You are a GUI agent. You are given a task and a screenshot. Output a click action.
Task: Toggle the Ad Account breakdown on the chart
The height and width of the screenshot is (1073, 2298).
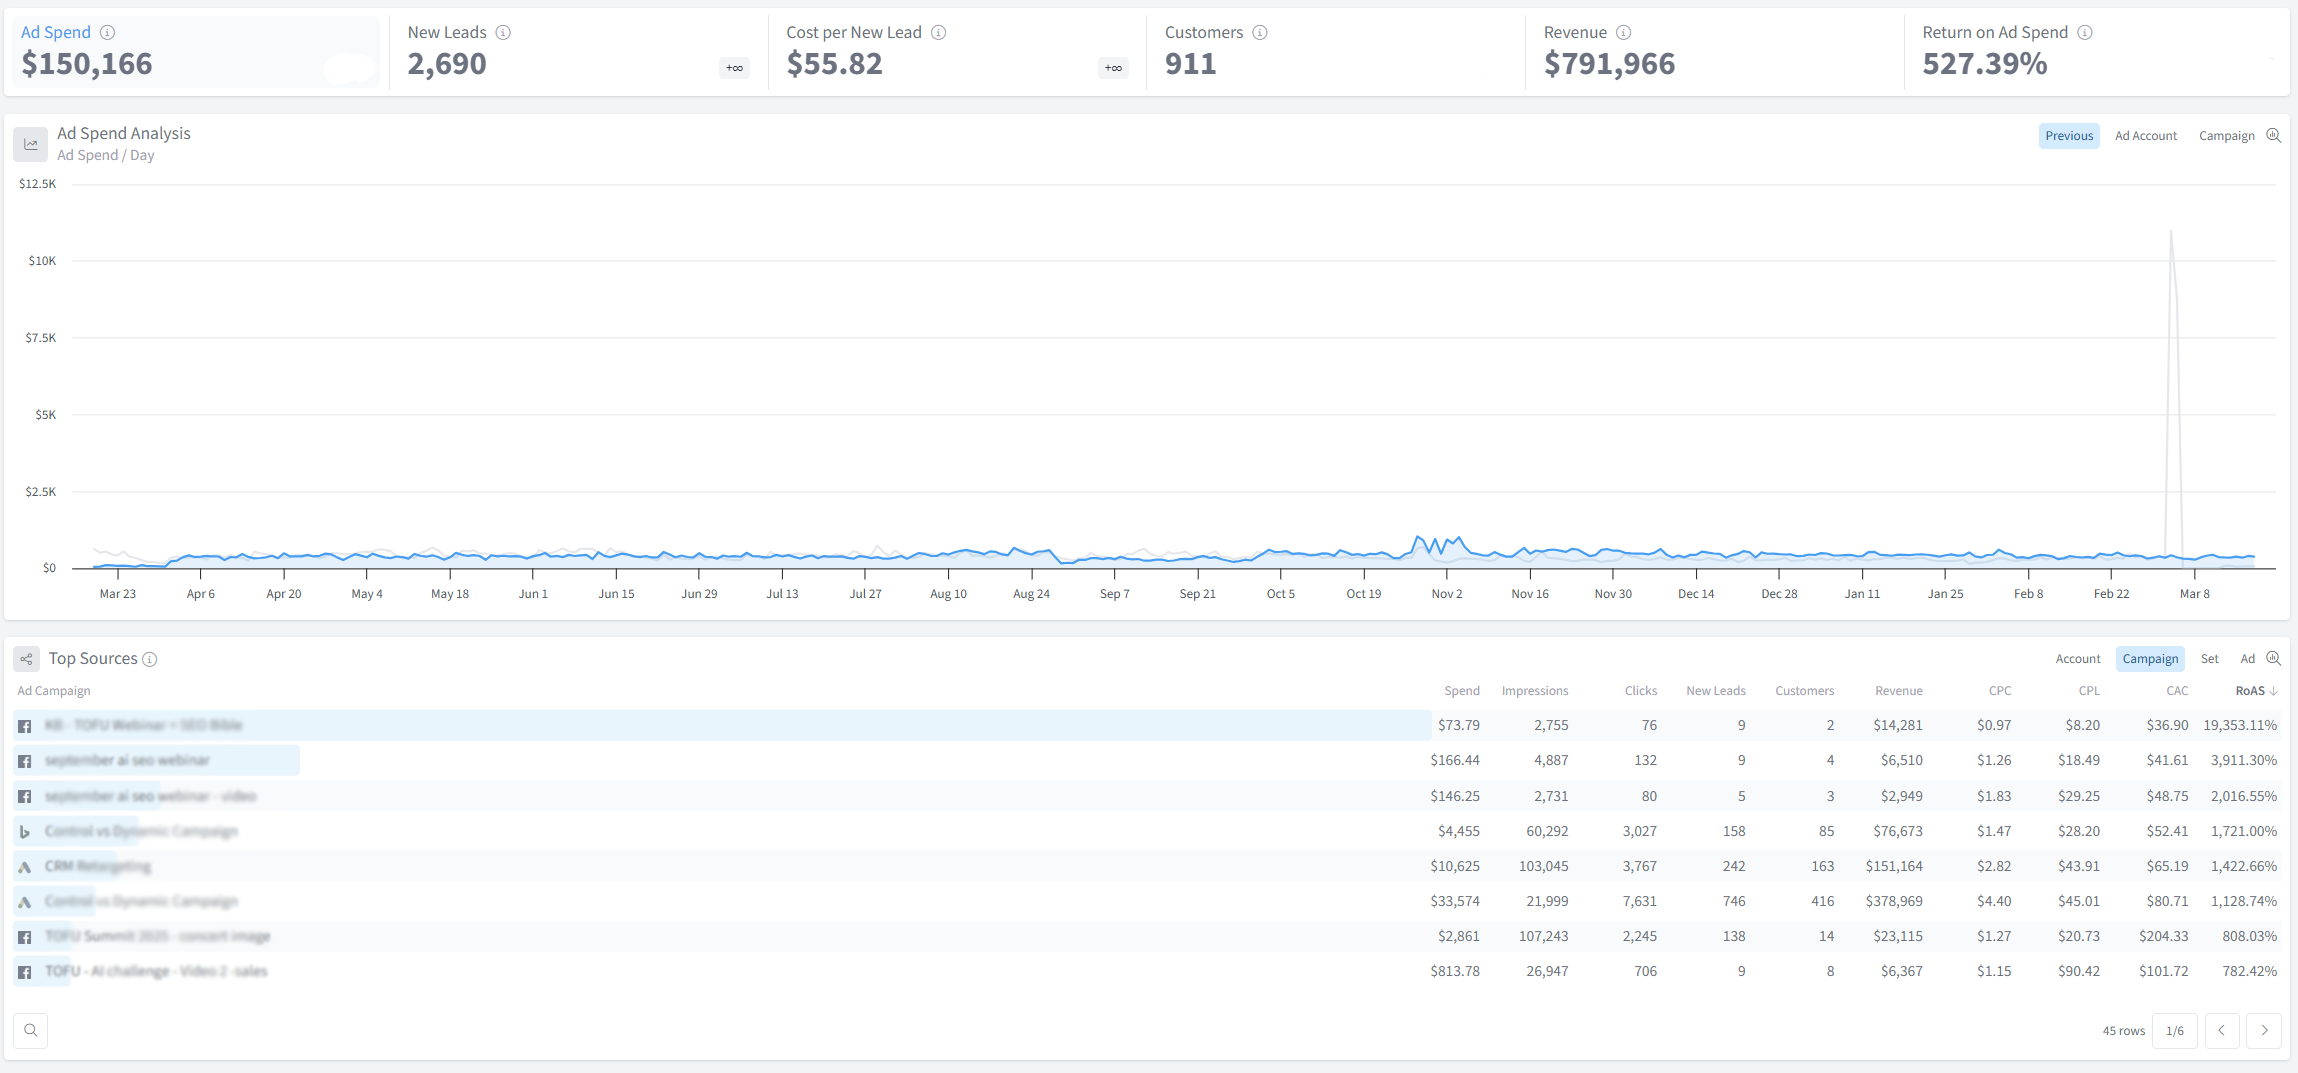pyautogui.click(x=2146, y=136)
